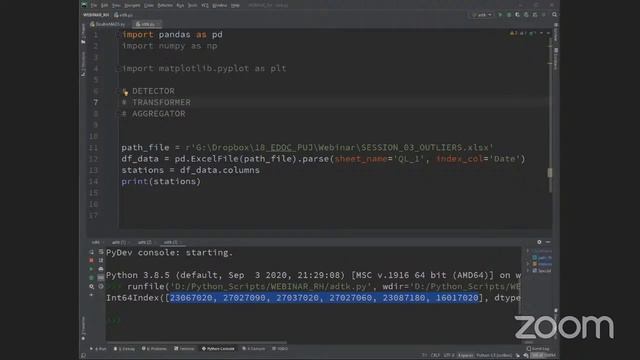Open the adtk run configuration dropdown
The width and height of the screenshot is (640, 360).
click(x=482, y=15)
